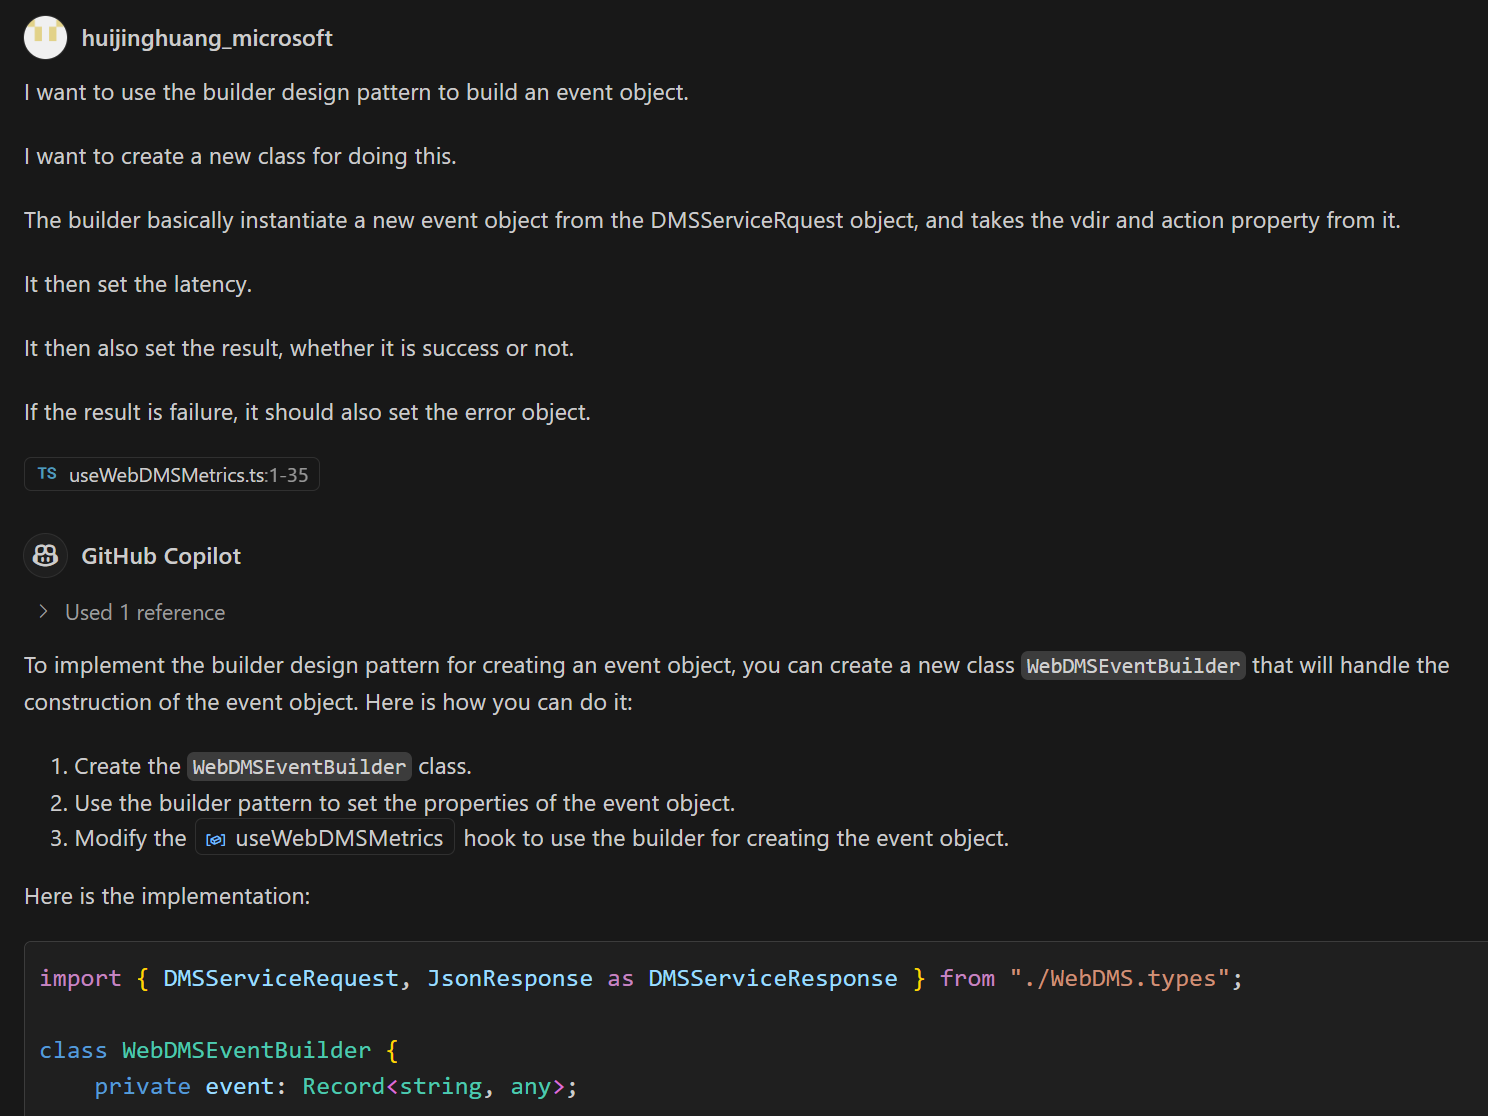This screenshot has width=1488, height=1116.
Task: Click the line 'It then also set the result'
Action: (299, 348)
